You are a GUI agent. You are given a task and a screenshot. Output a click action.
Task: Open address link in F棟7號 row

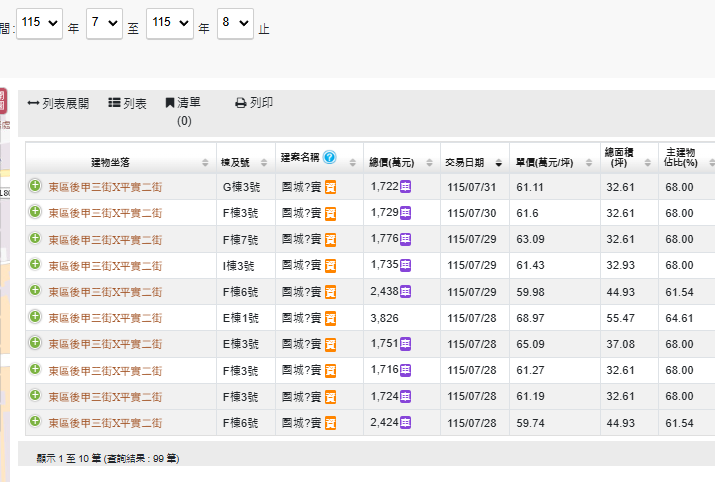[x=105, y=240]
